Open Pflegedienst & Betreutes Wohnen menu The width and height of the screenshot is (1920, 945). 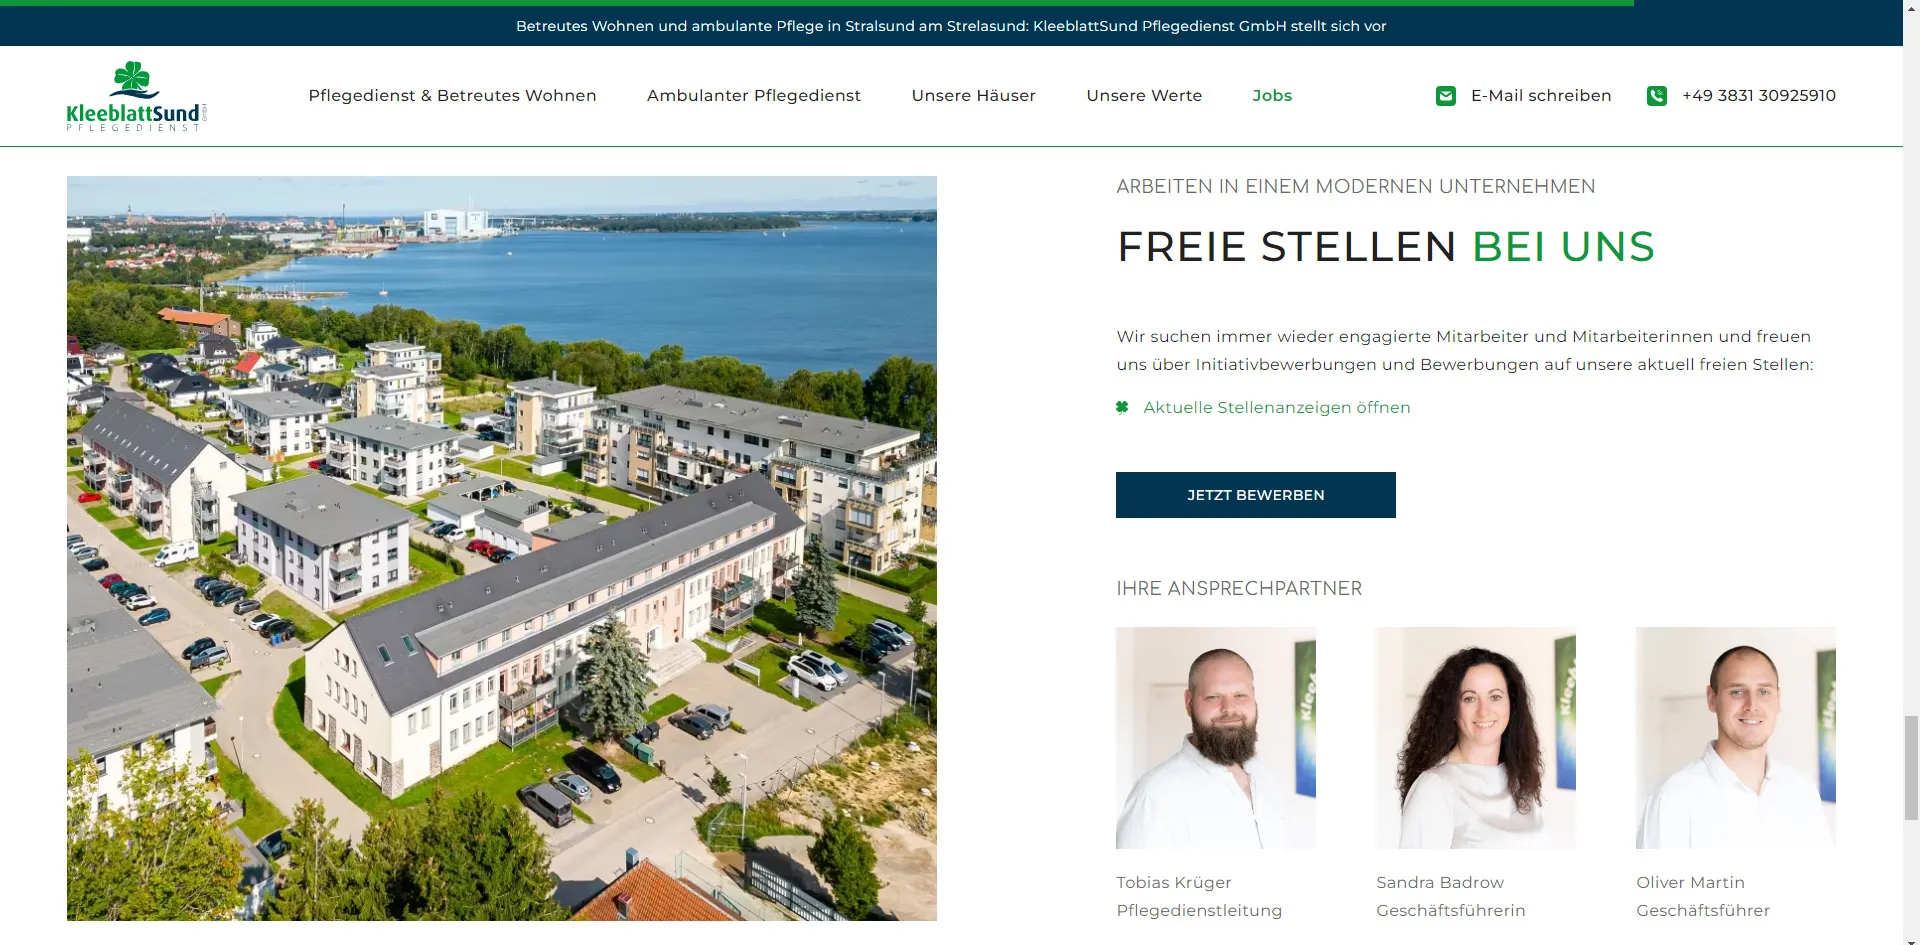pyautogui.click(x=452, y=95)
